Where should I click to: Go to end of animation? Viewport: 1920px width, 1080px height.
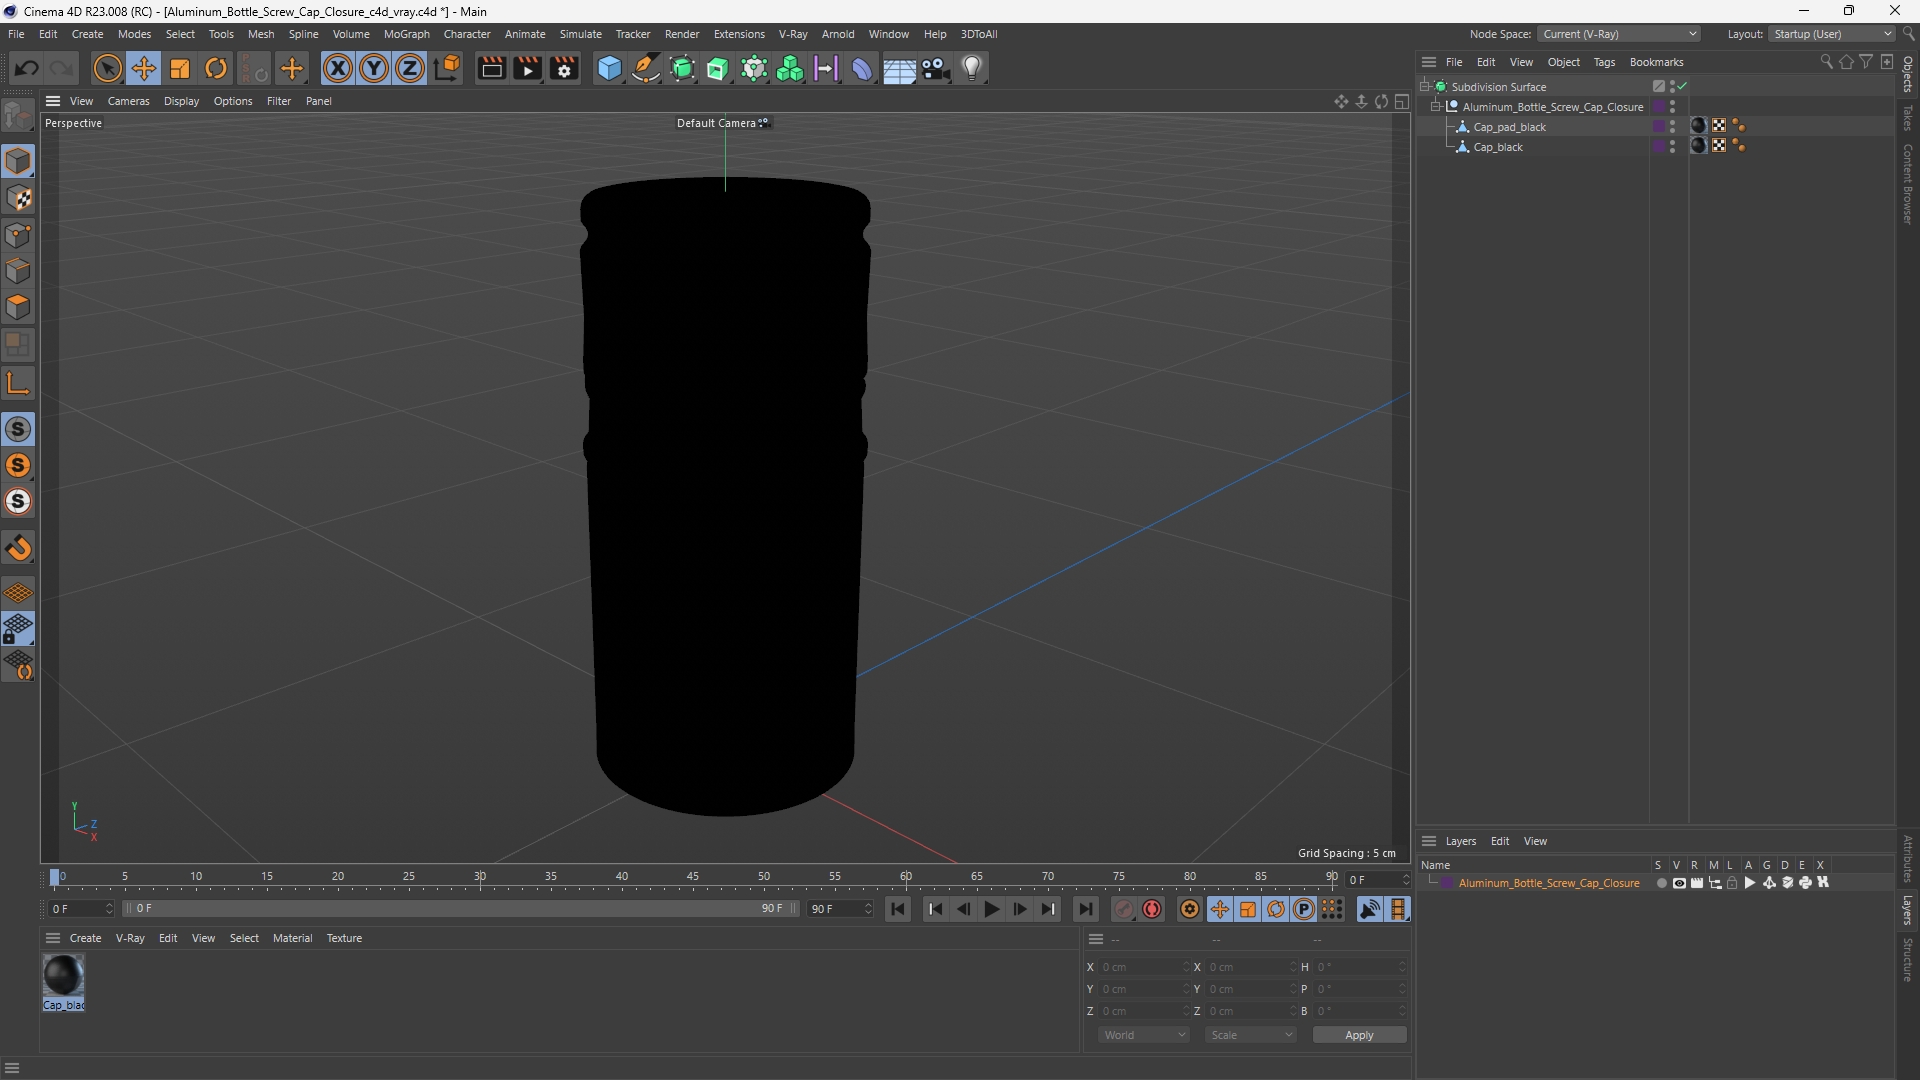click(x=1085, y=909)
